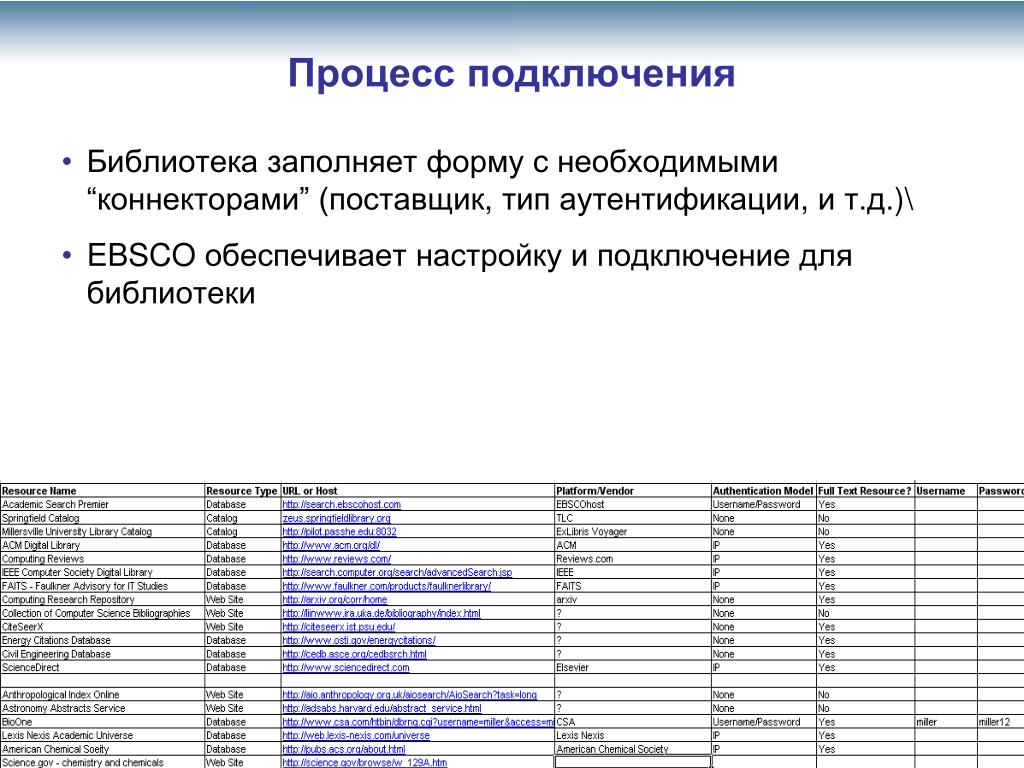Viewport: 1024px width, 768px height.
Task: Select the 'URL or Host' column header
Action: pyautogui.click(x=417, y=490)
